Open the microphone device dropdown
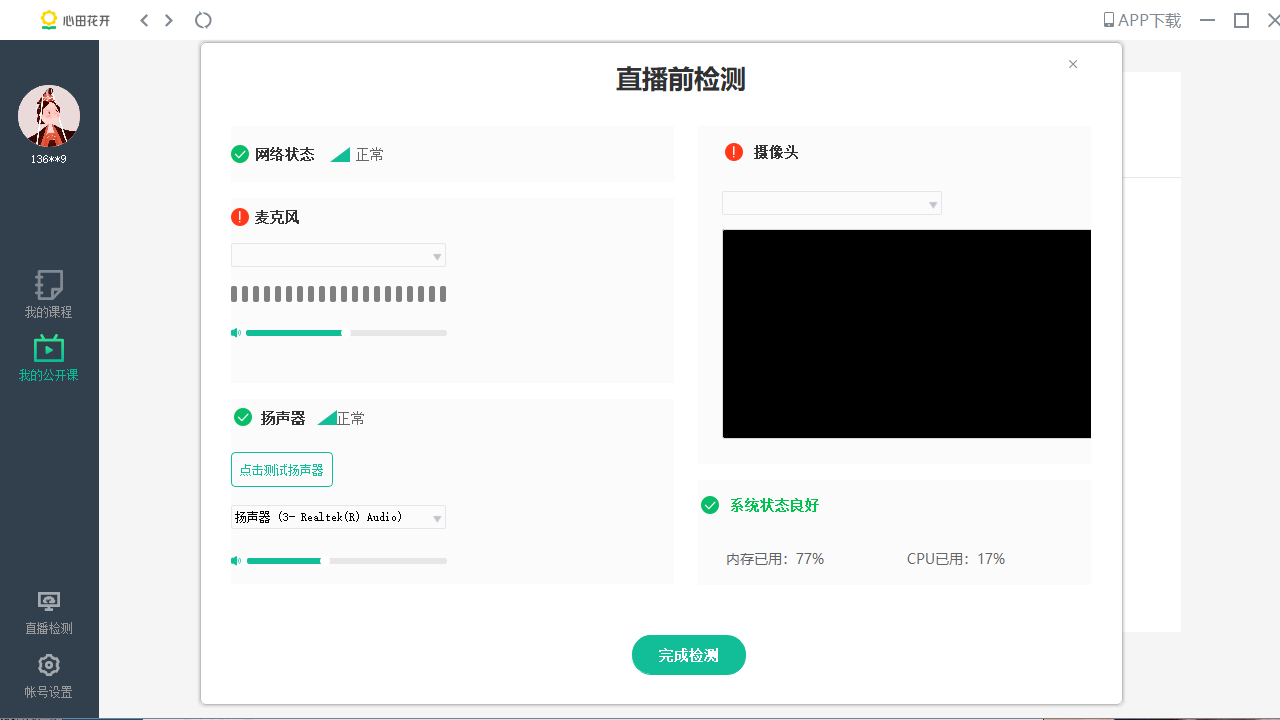 pos(338,255)
